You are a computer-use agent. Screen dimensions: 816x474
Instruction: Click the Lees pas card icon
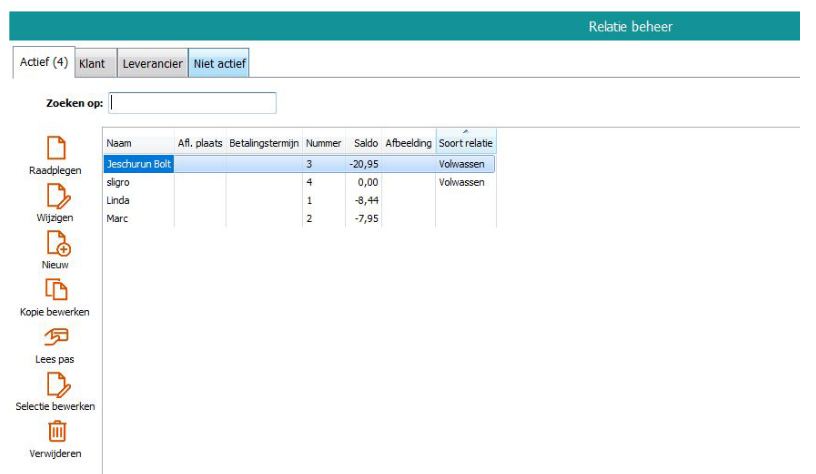(55, 337)
